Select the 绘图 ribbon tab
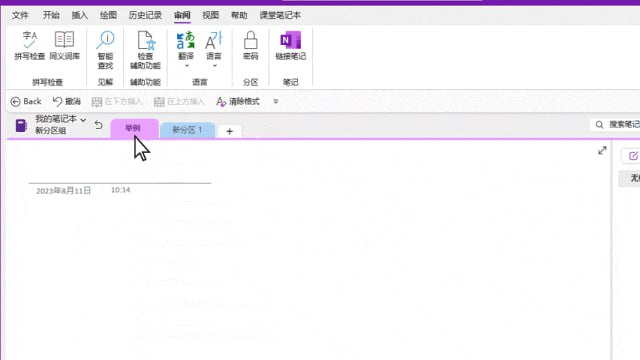The image size is (640, 360). point(108,16)
